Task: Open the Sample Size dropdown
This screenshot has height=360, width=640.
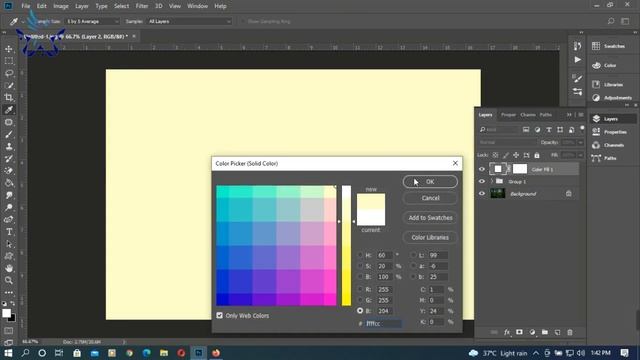Action: point(92,21)
